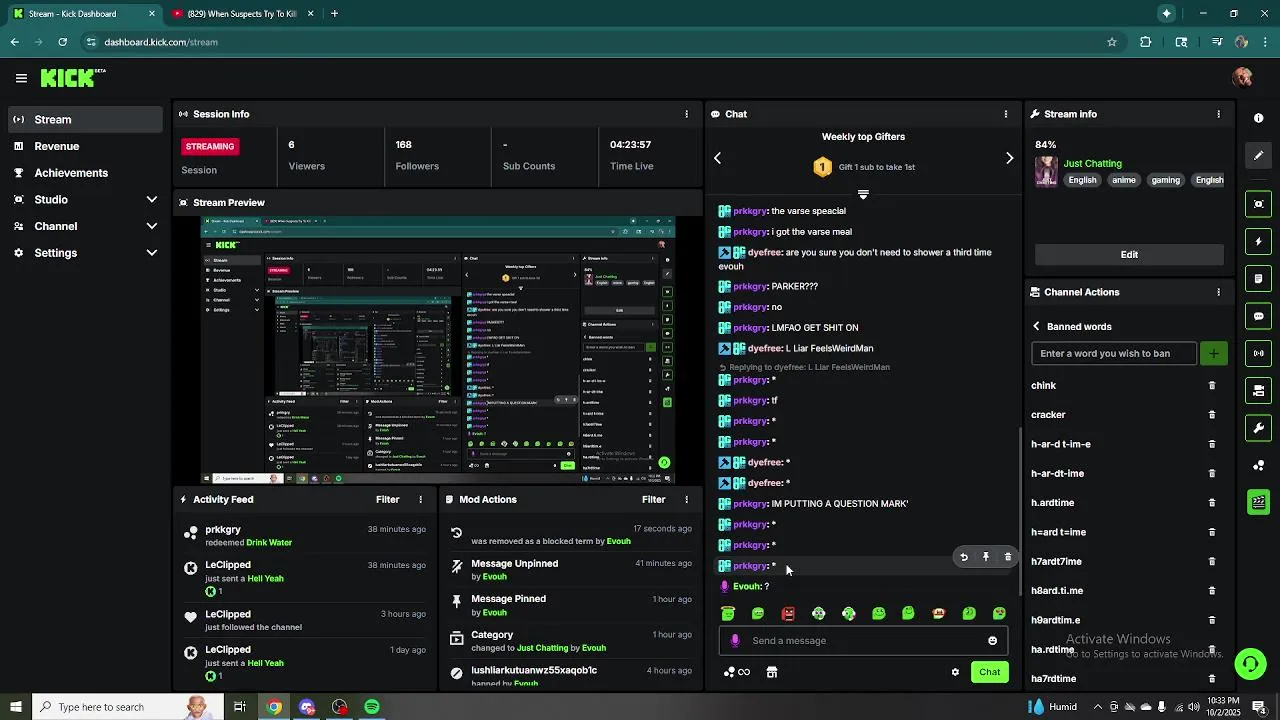This screenshot has width=1280, height=720.
Task: Open Achievements in the sidebar
Action: pos(84,173)
